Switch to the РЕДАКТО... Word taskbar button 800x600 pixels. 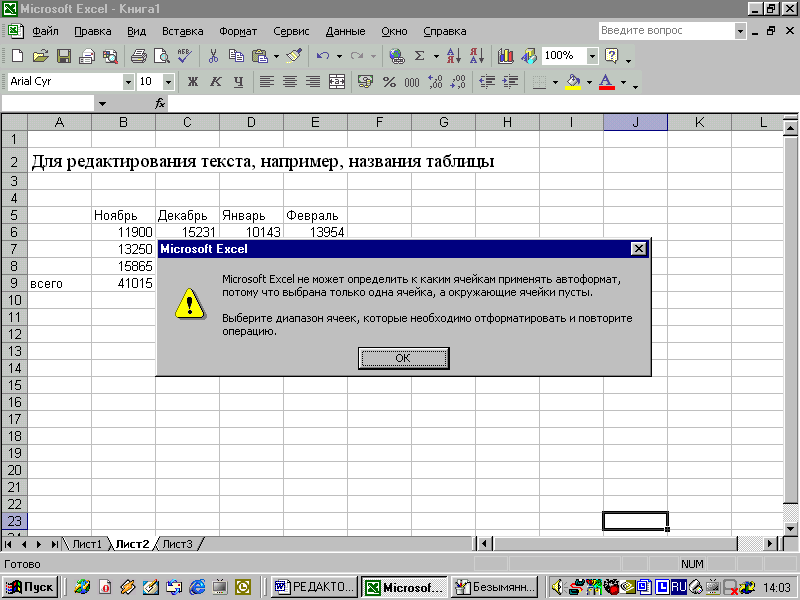pyautogui.click(x=315, y=587)
